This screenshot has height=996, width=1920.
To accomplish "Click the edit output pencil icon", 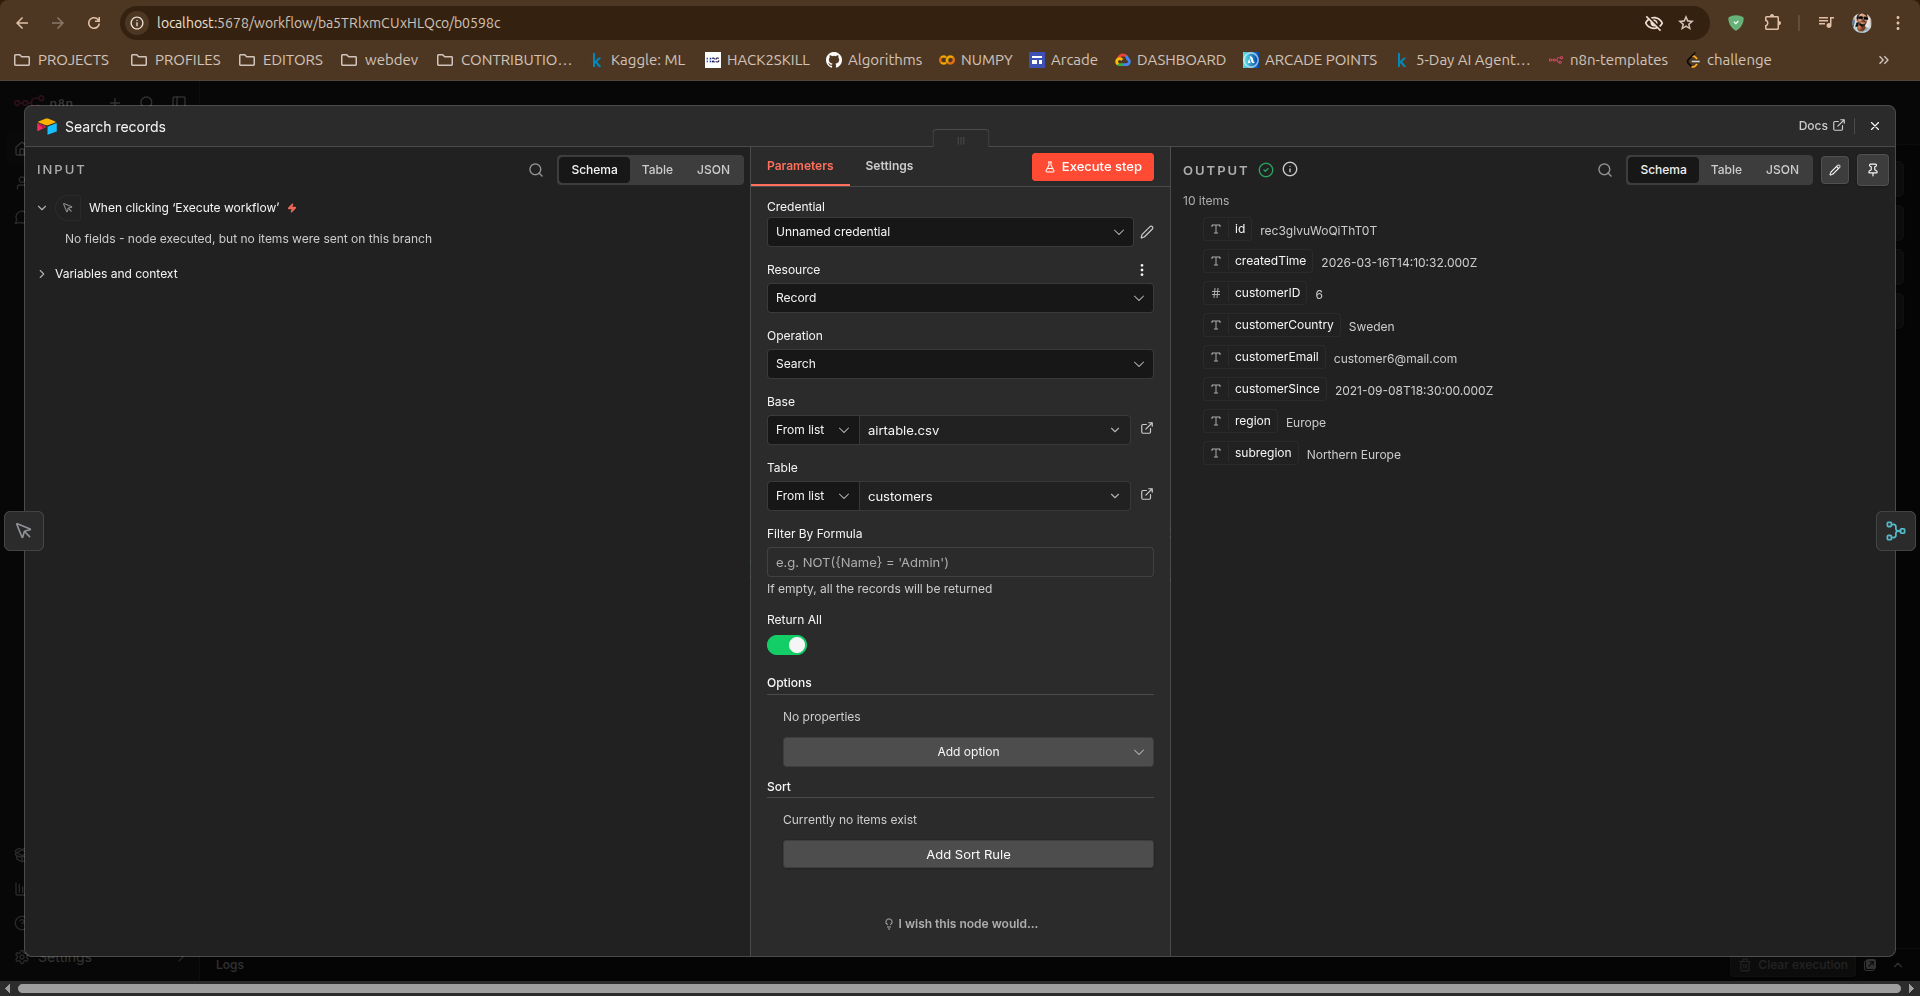I will coord(1835,170).
